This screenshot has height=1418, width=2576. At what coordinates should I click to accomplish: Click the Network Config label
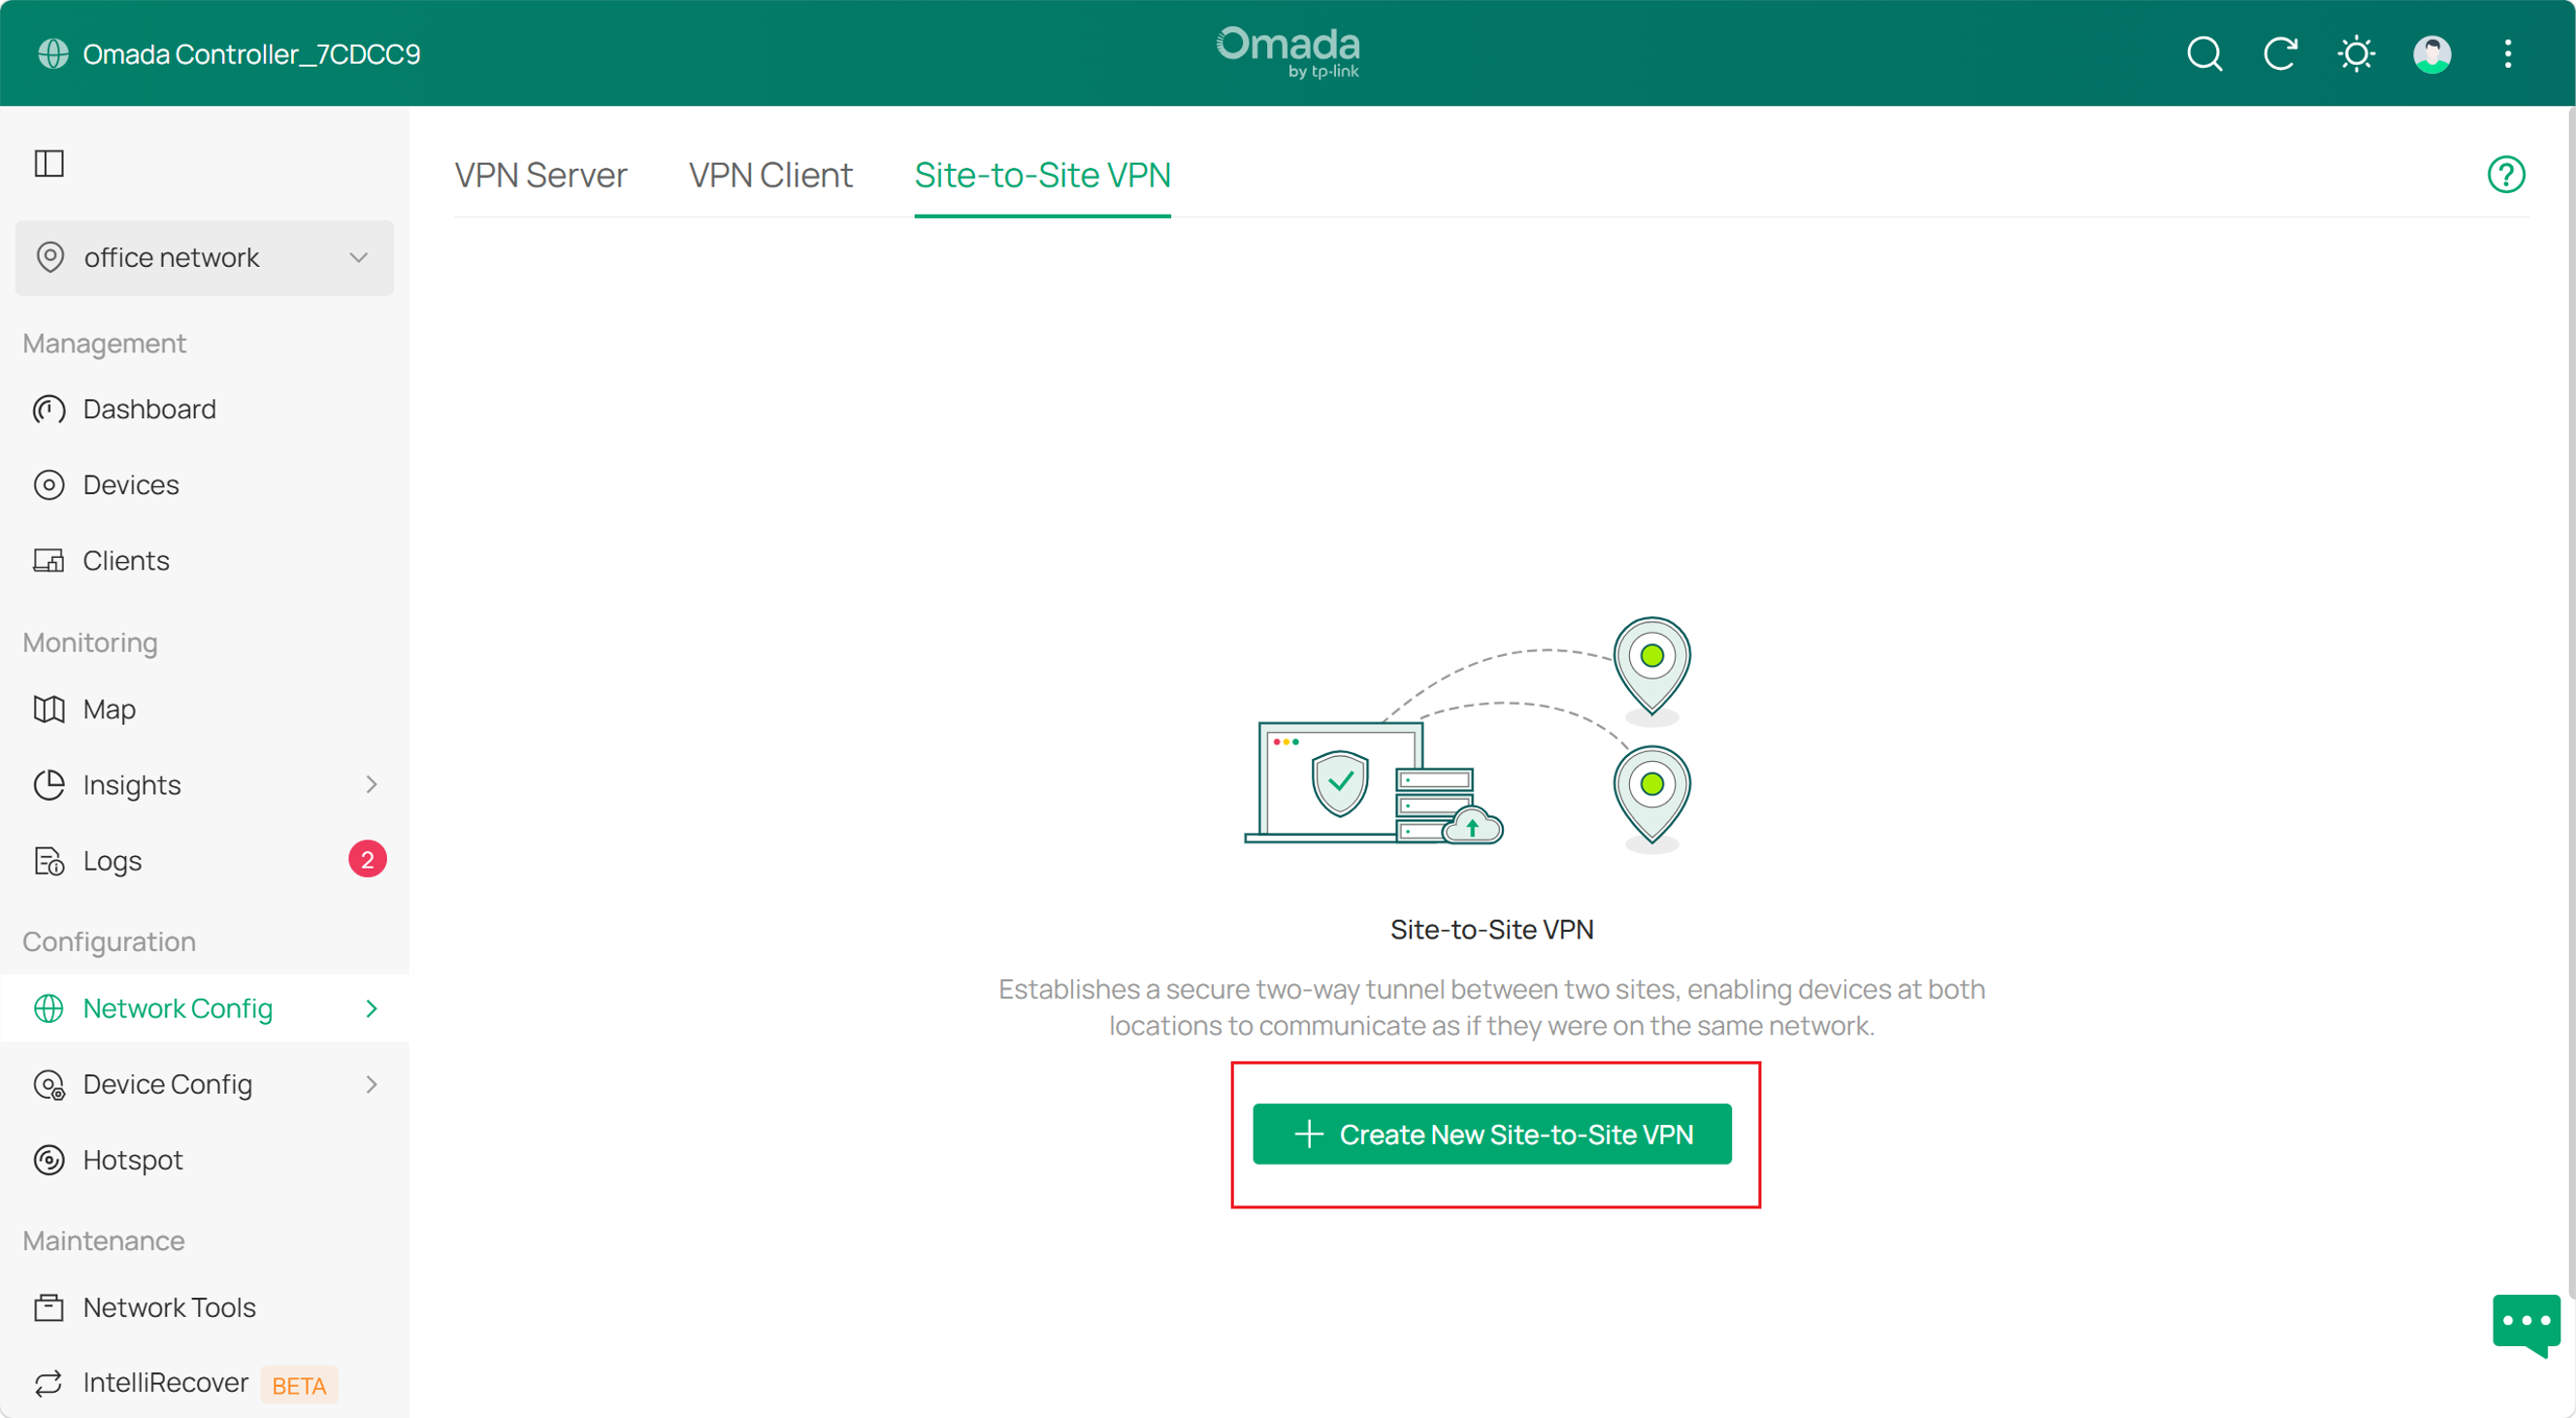click(x=178, y=1009)
